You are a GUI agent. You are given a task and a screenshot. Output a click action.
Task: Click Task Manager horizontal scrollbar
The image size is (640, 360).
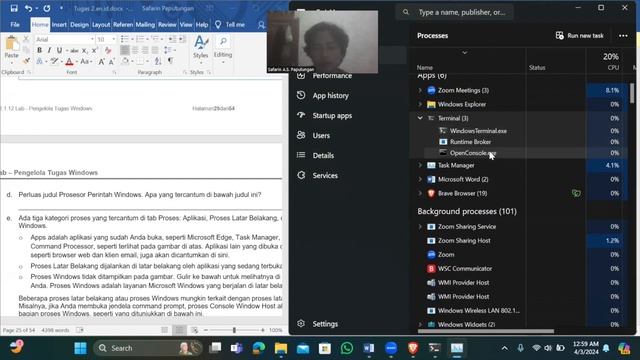click(486, 331)
